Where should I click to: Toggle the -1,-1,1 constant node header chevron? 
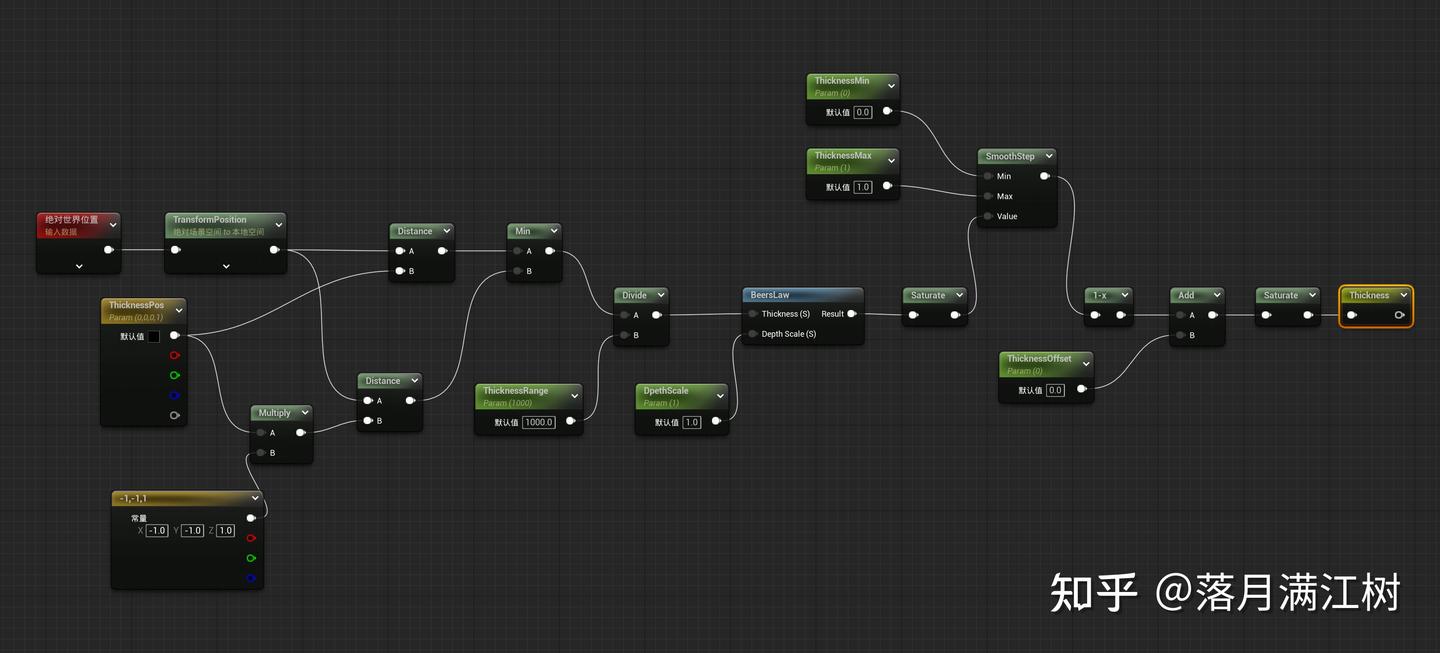pos(255,498)
